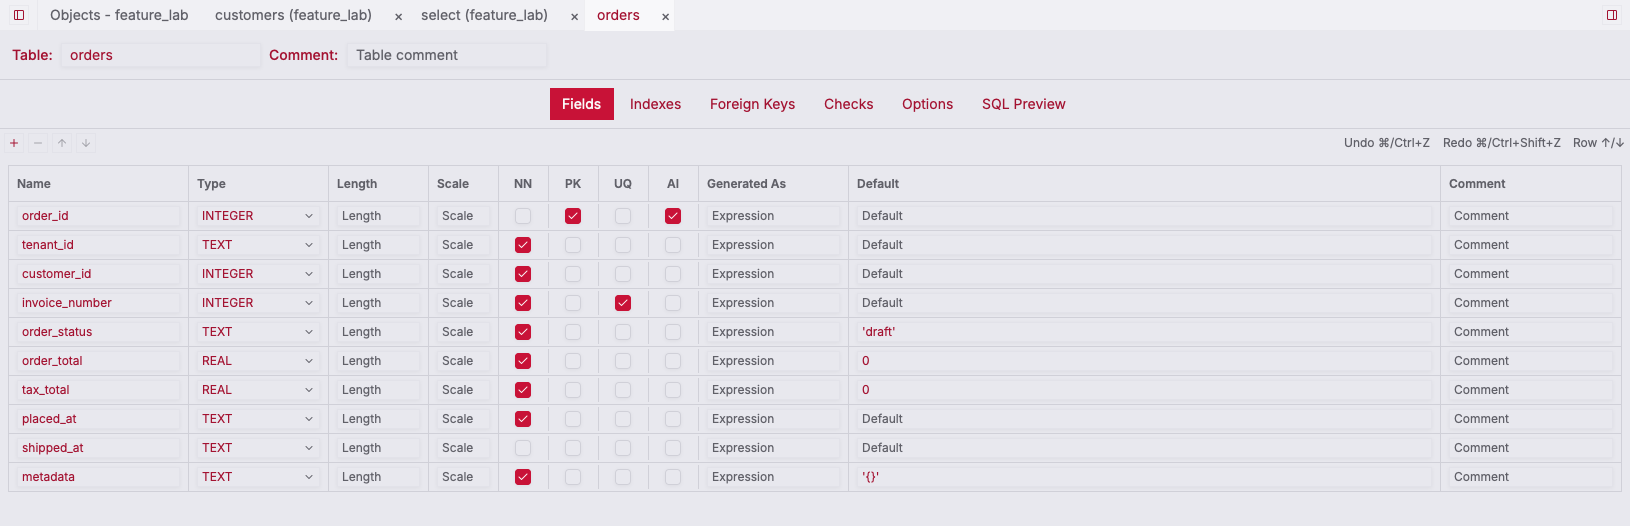
Task: Click Length field for tenant_id
Action: 378,245
